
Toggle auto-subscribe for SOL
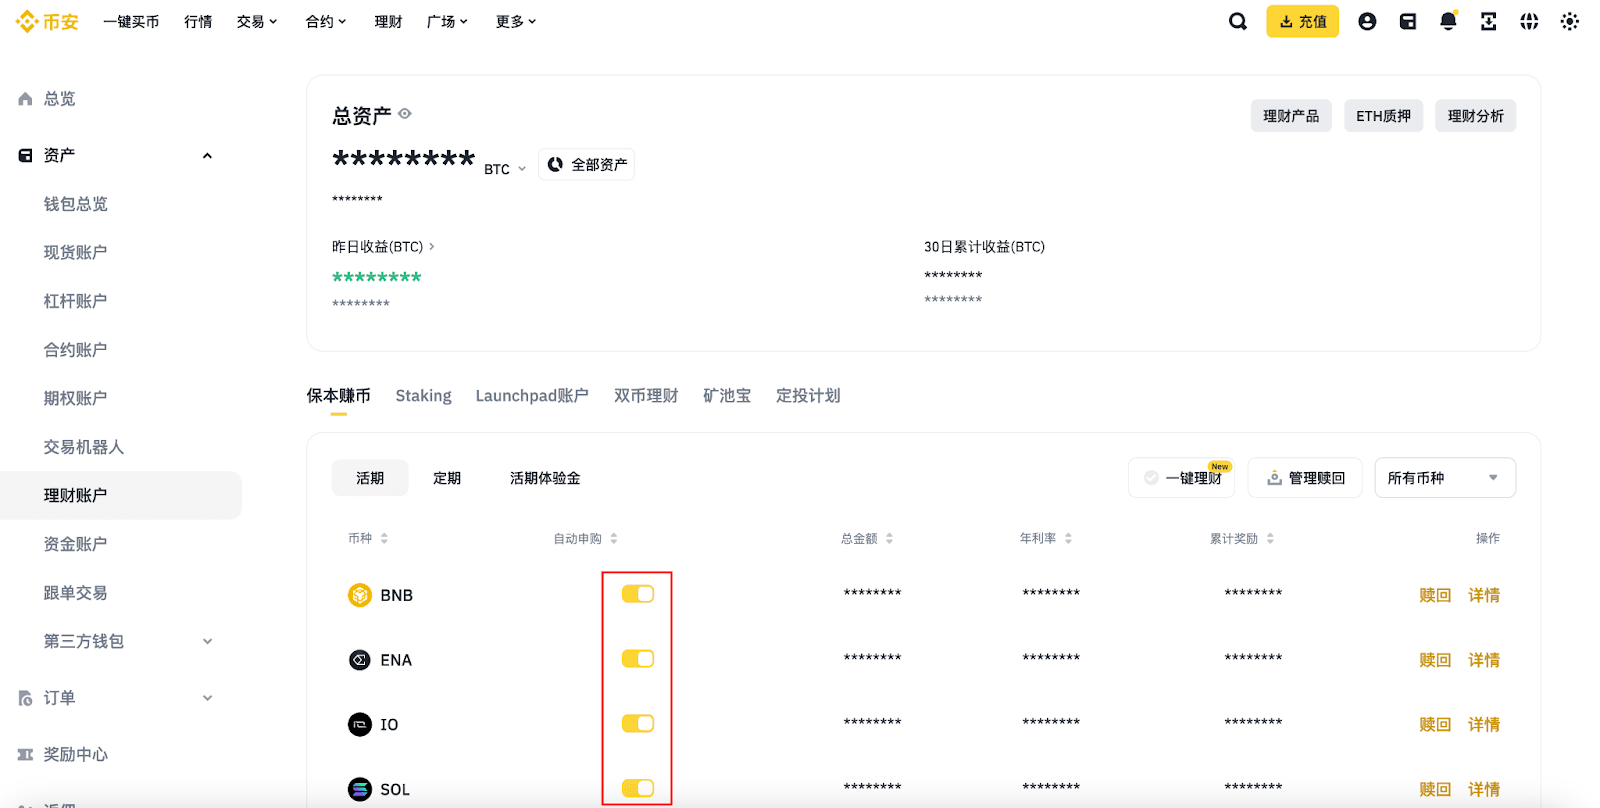638,788
